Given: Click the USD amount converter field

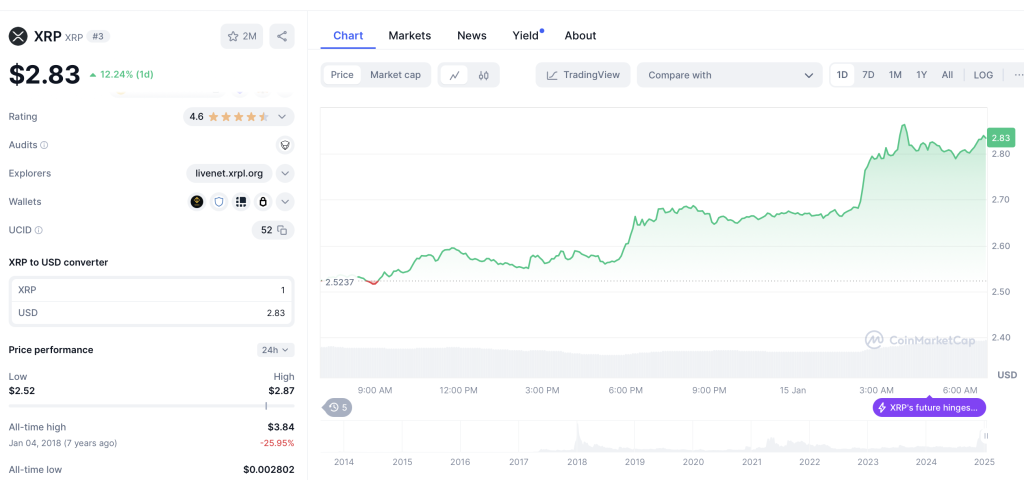Looking at the screenshot, I should (152, 313).
